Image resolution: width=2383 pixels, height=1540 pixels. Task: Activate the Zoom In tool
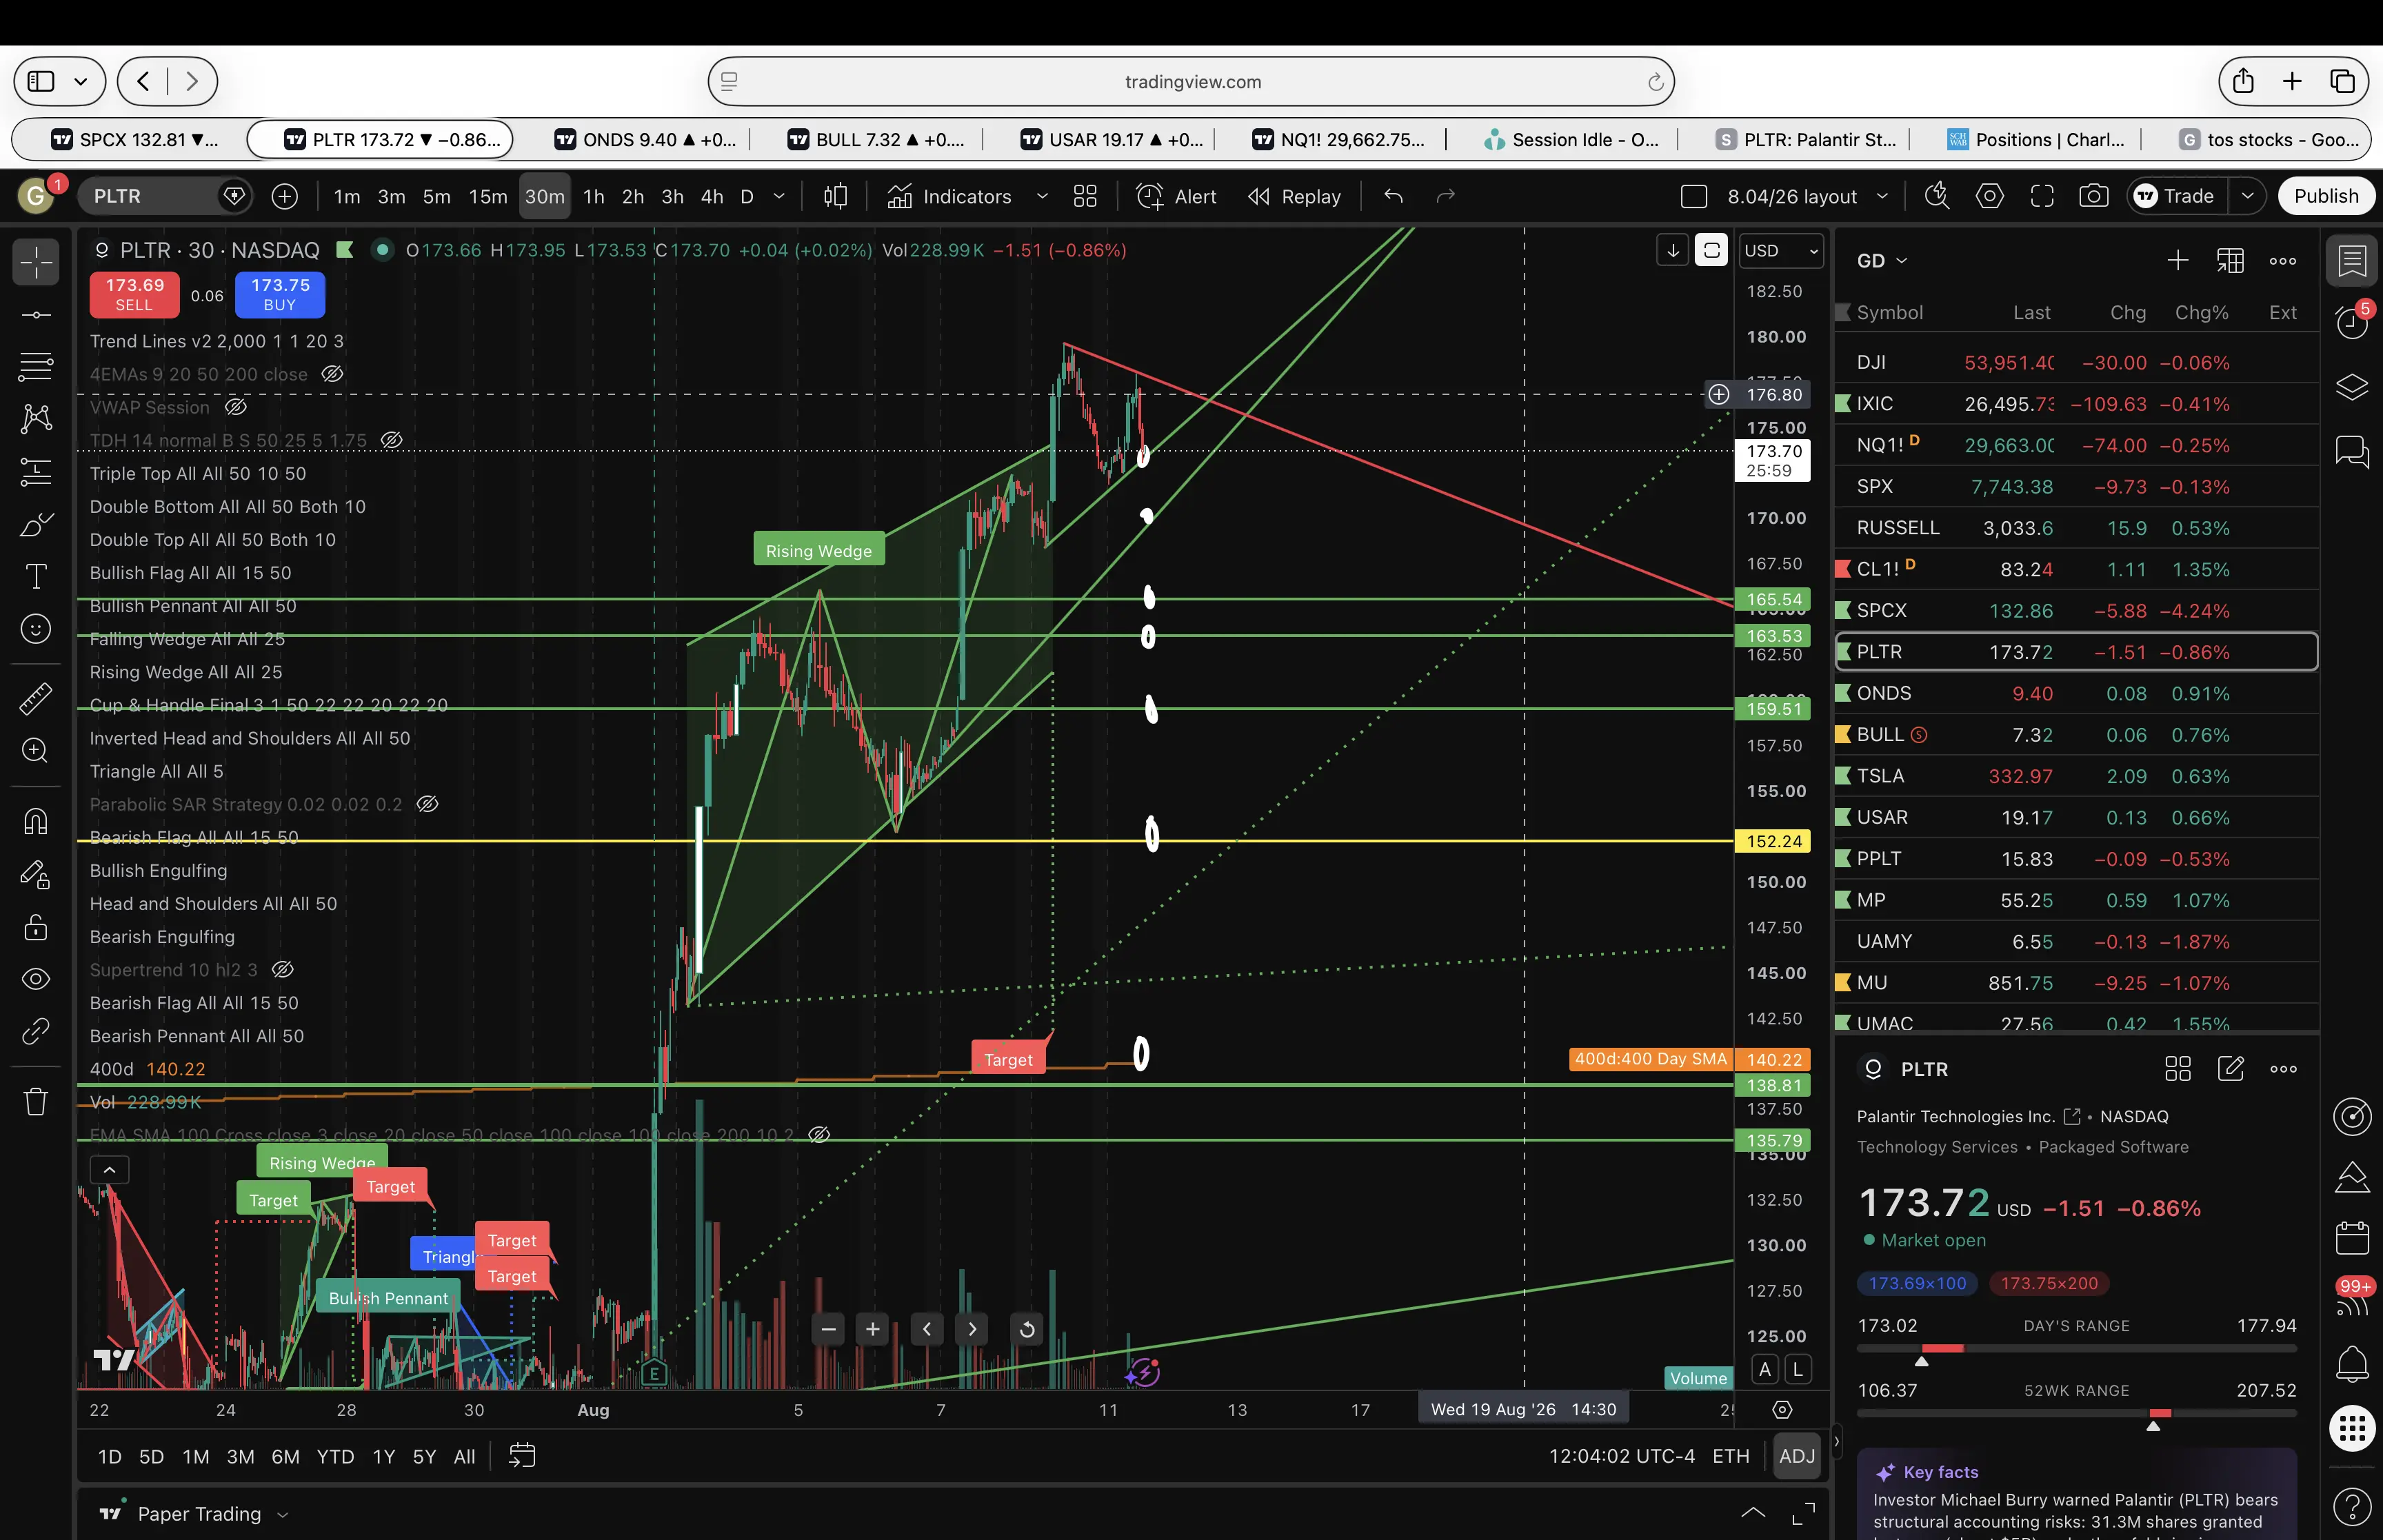tap(36, 750)
